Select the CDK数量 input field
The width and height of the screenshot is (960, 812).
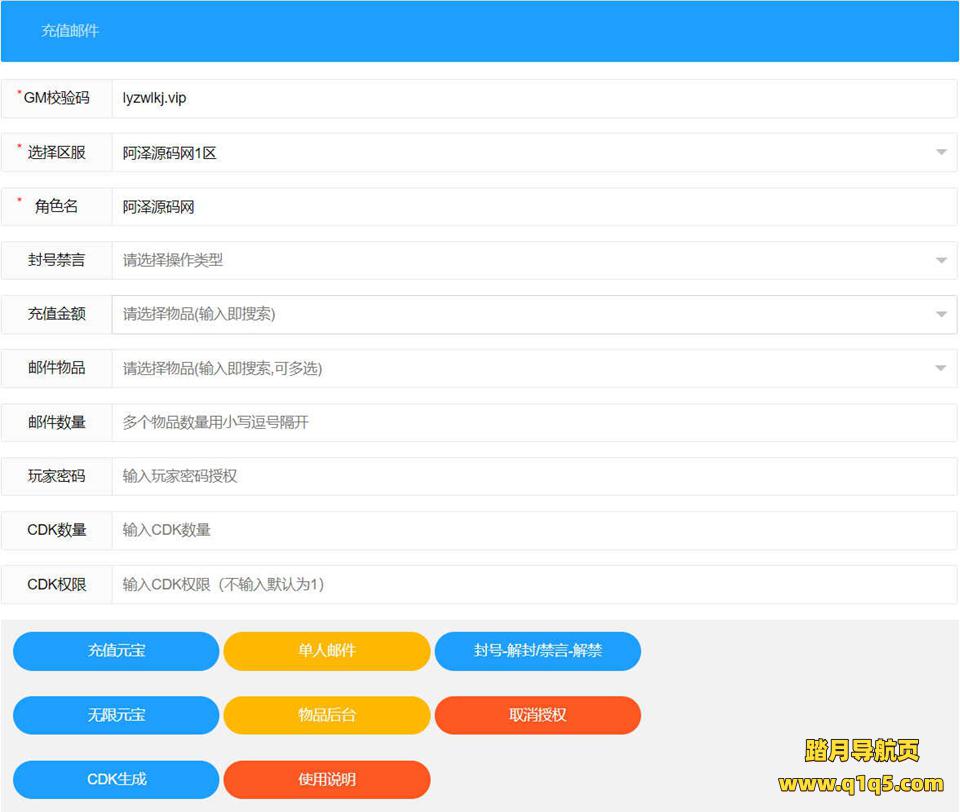coord(533,530)
